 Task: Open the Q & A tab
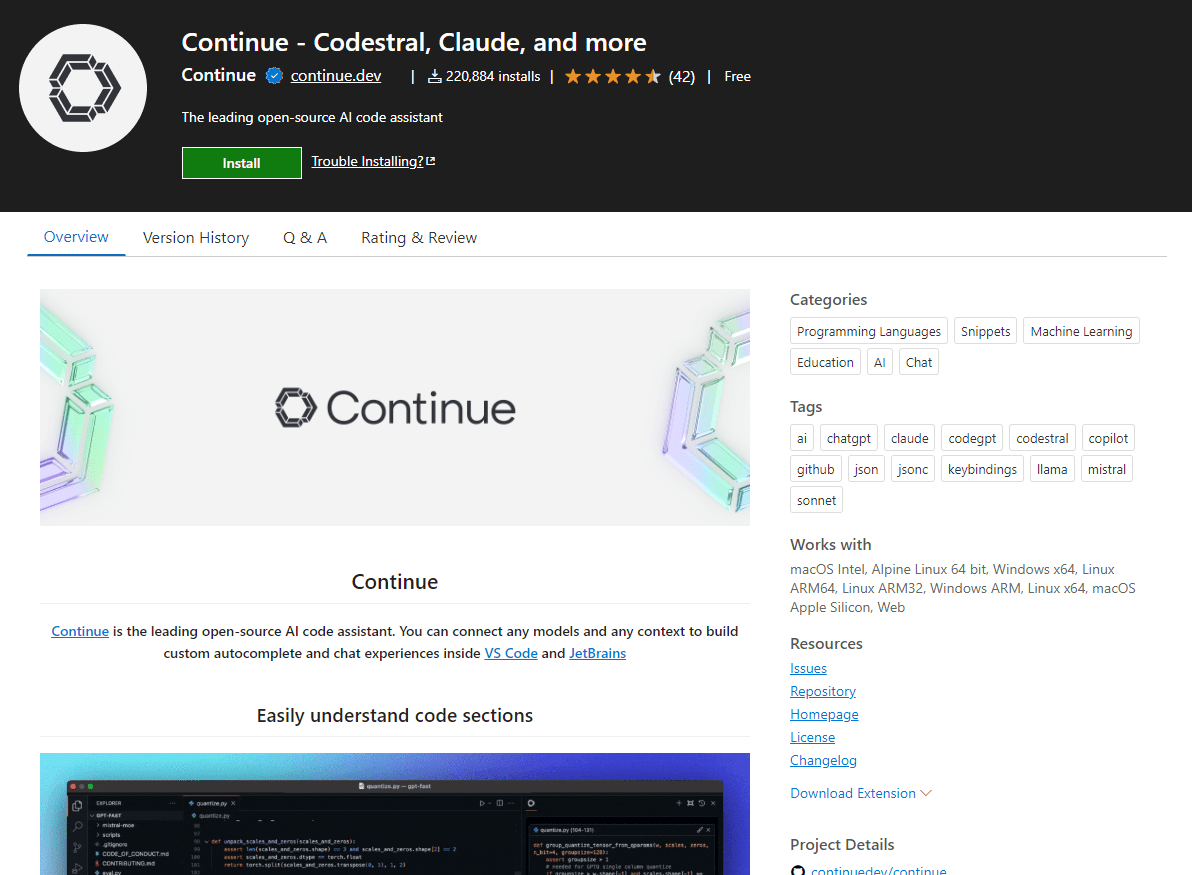[x=305, y=238]
